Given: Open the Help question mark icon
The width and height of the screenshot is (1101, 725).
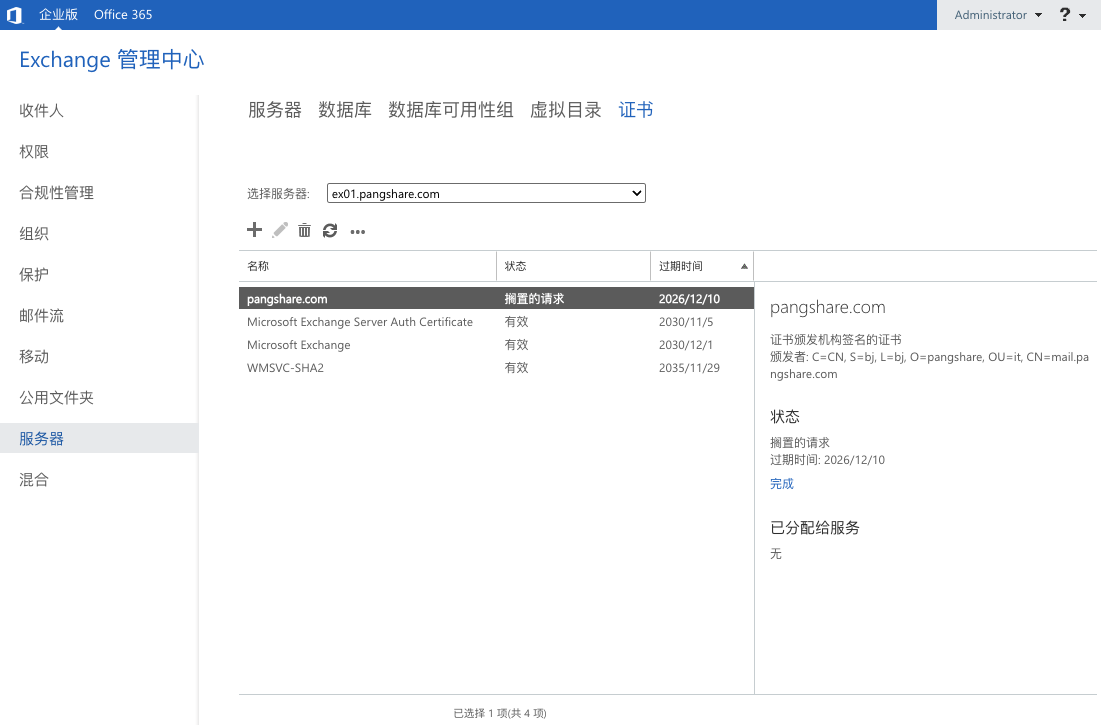Looking at the screenshot, I should pos(1063,14).
